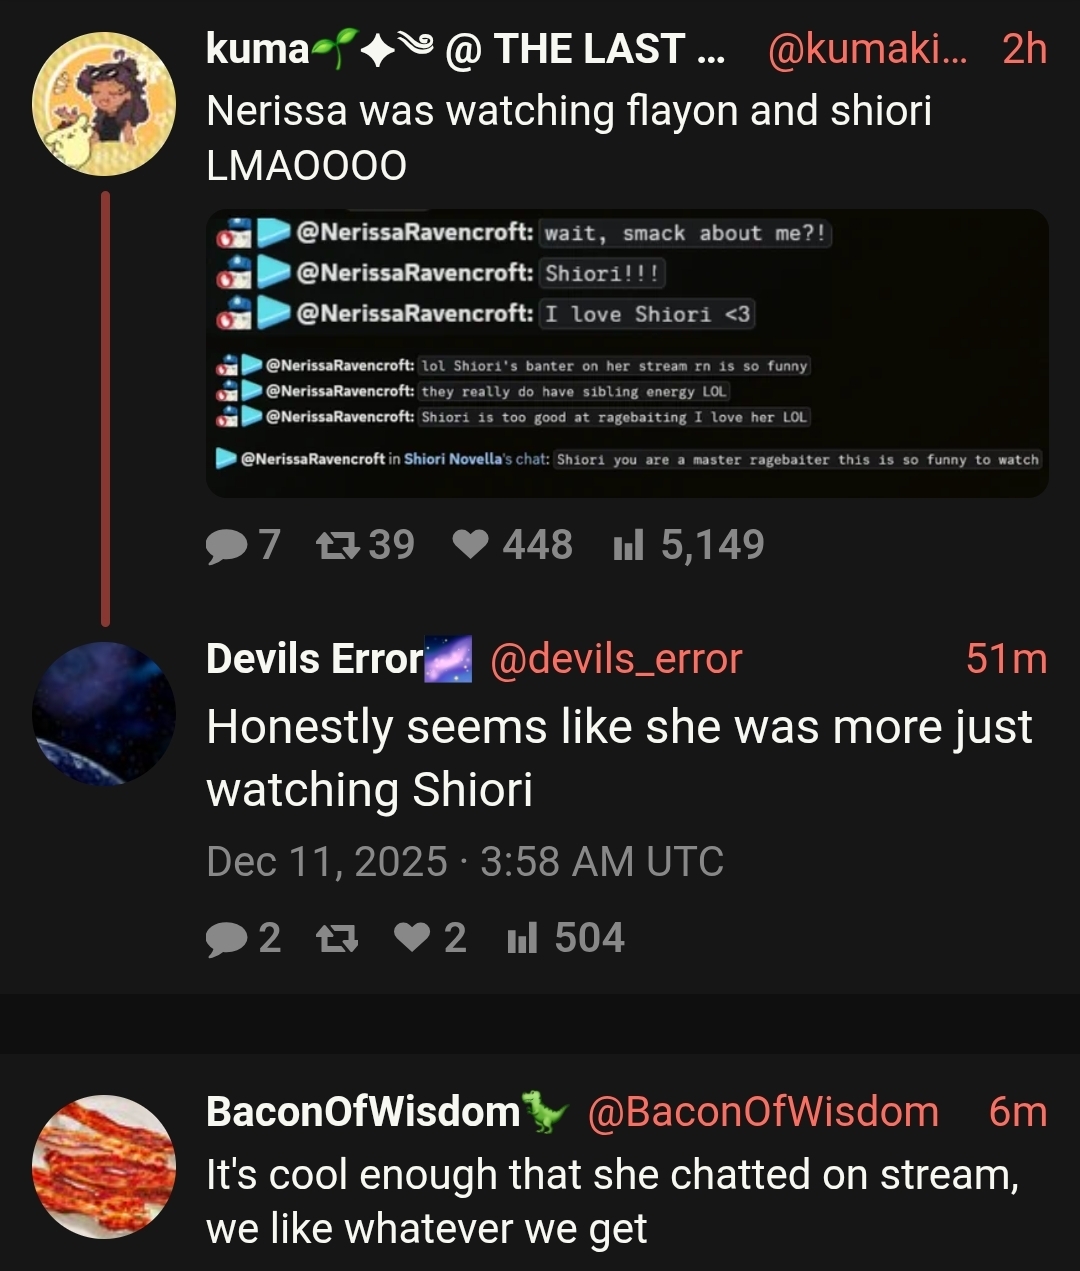Click the @BaconOfWisdom handle

[763, 1112]
